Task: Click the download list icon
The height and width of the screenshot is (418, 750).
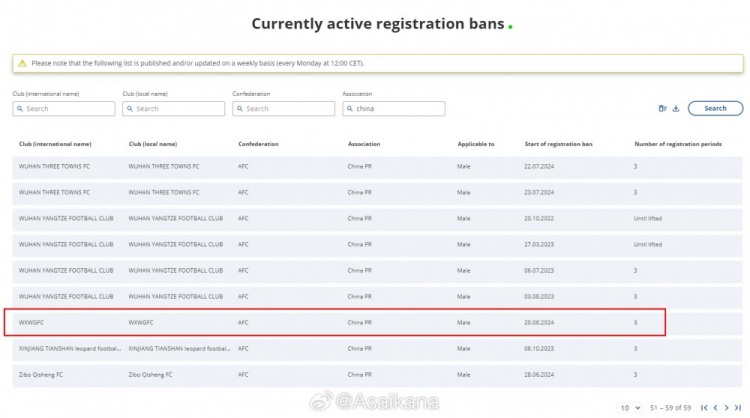Action: click(x=675, y=109)
